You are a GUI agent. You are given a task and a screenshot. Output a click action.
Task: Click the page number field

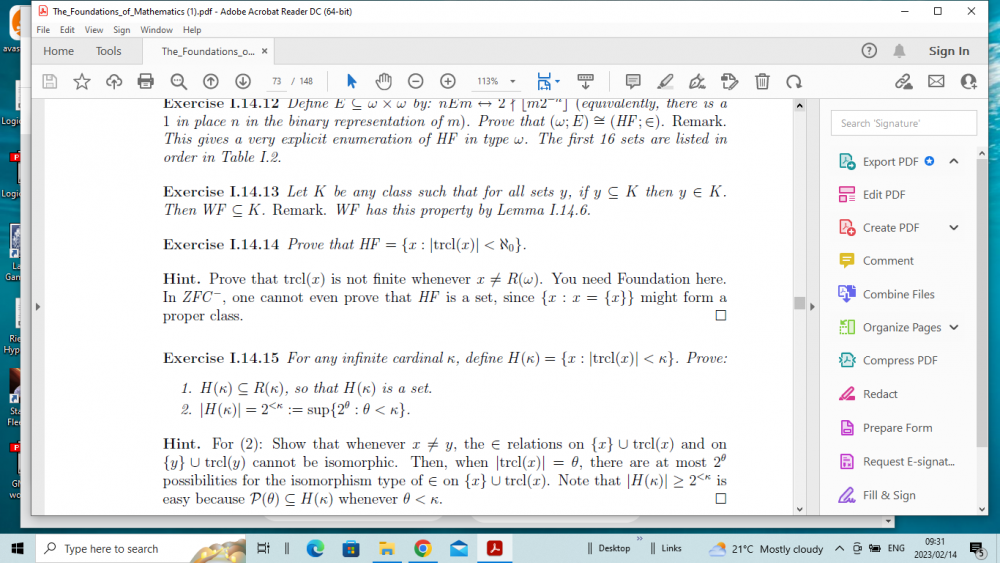click(x=276, y=81)
